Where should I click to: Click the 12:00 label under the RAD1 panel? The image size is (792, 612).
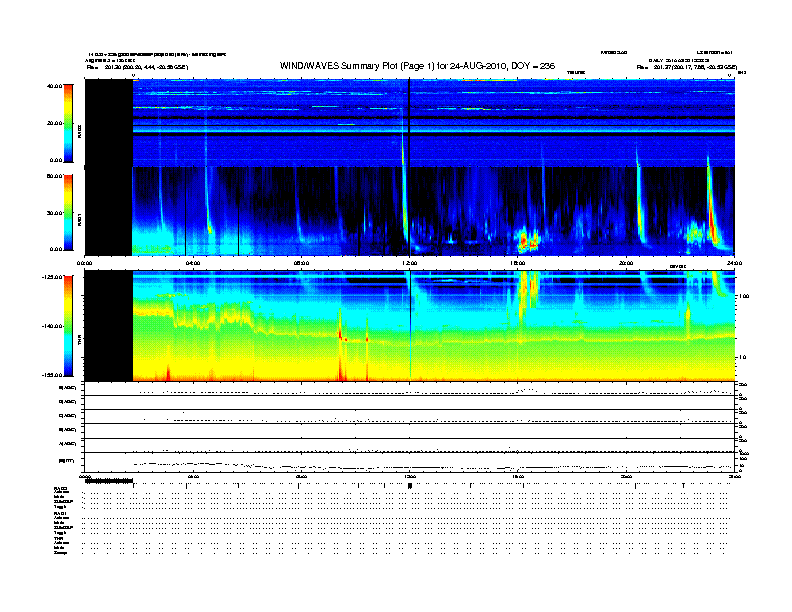click(409, 263)
